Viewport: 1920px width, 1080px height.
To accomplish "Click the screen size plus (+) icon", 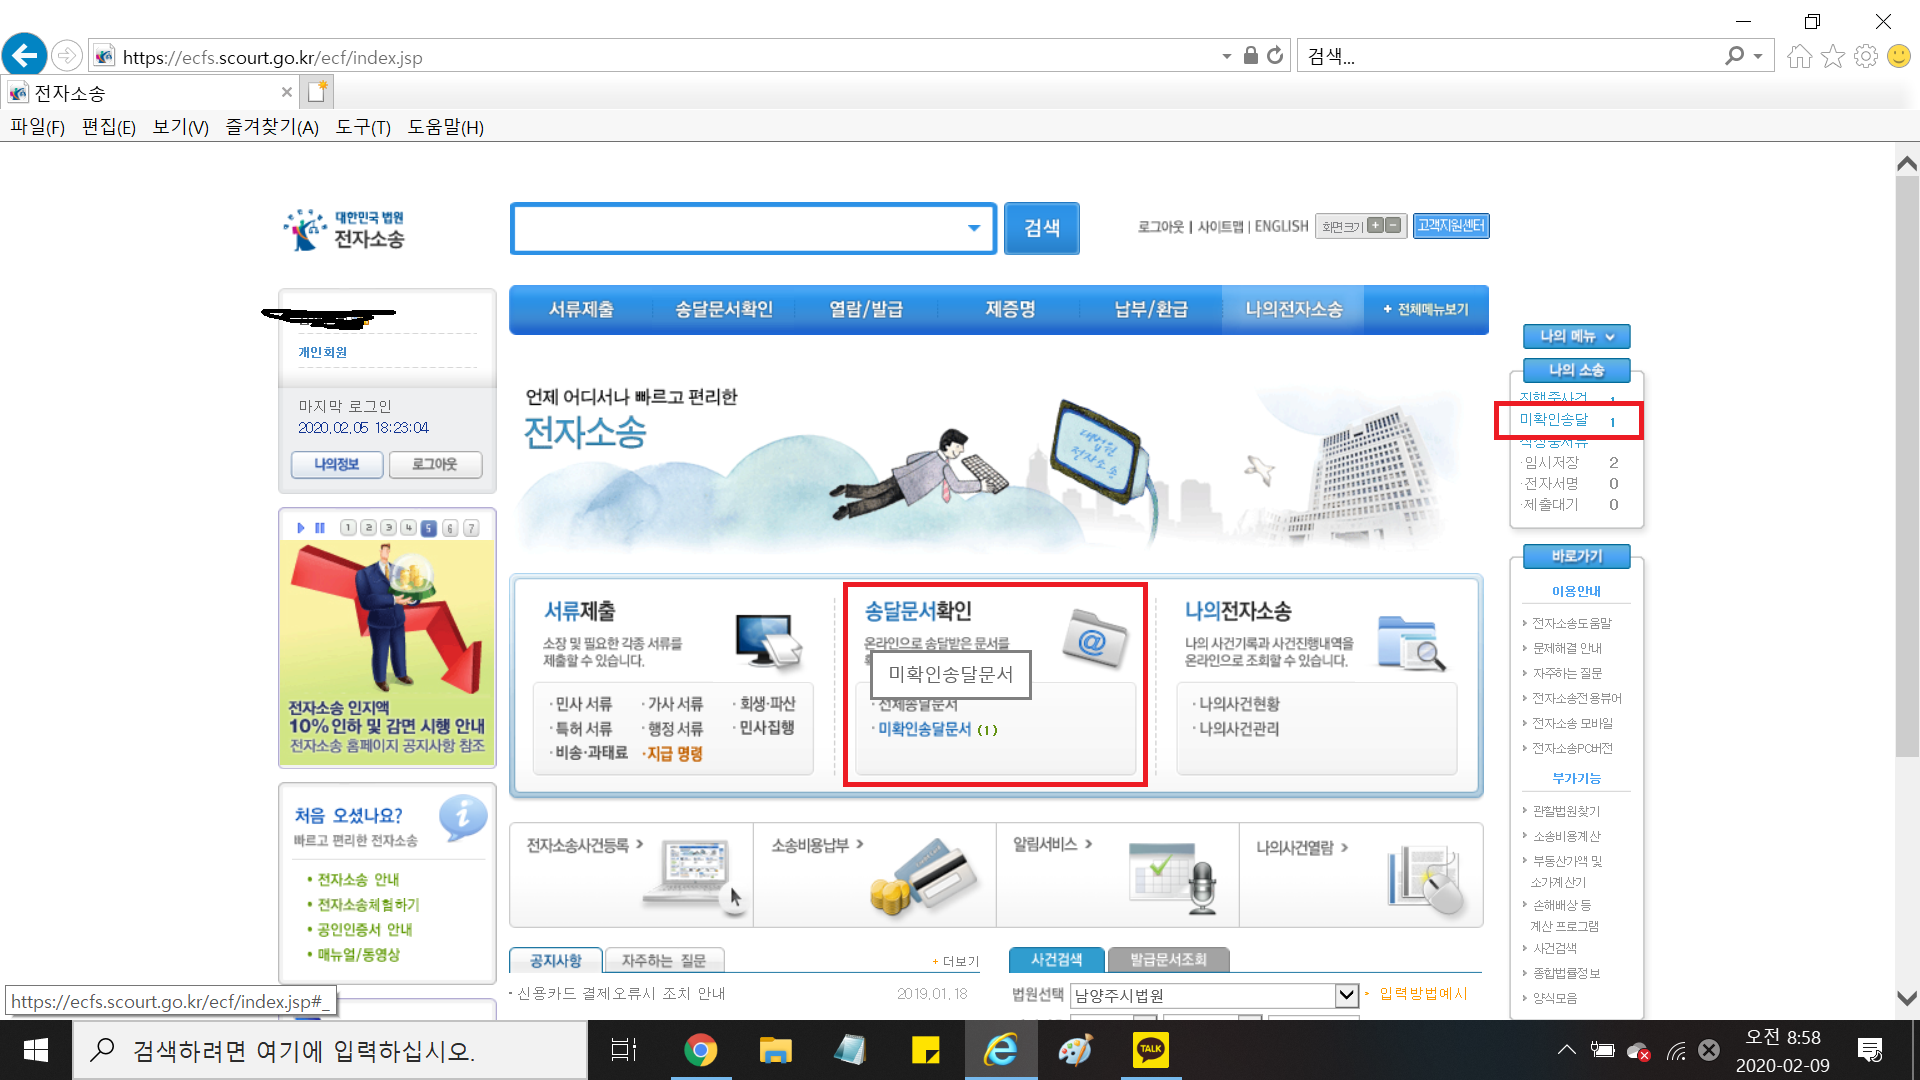I will tap(1376, 226).
